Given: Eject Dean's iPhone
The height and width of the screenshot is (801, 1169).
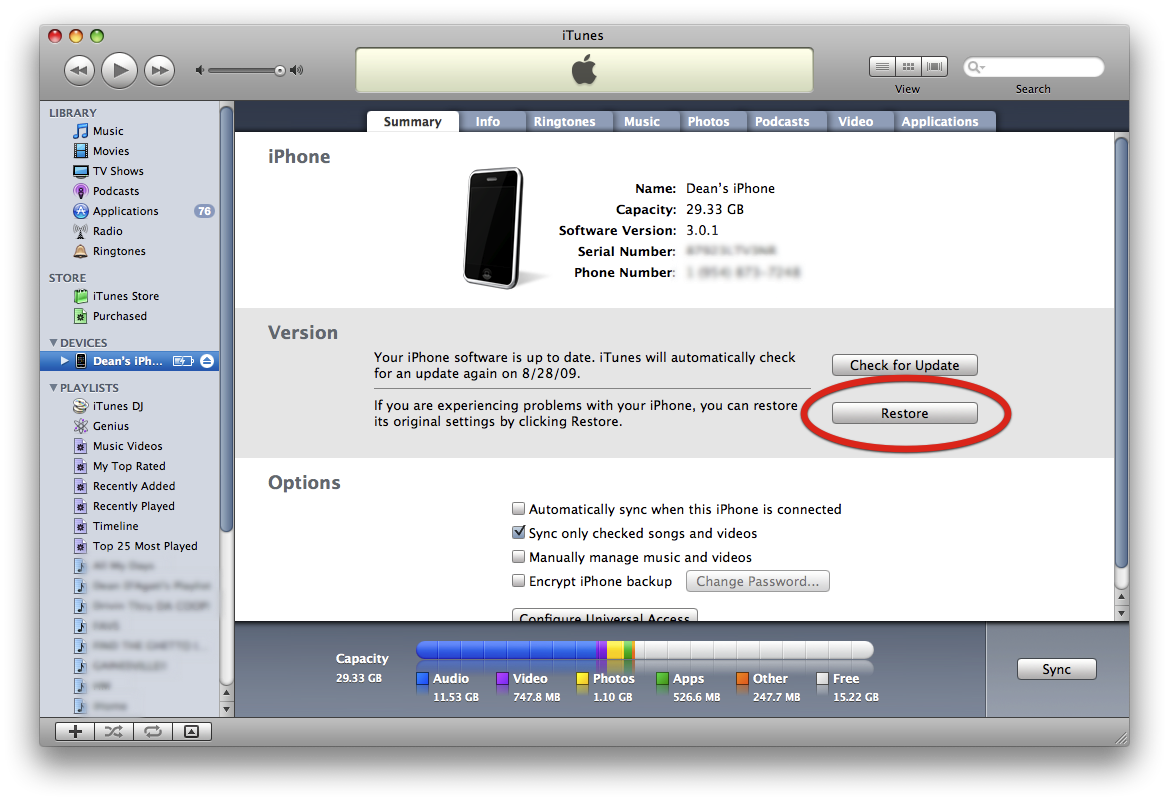Looking at the screenshot, I should pos(207,361).
